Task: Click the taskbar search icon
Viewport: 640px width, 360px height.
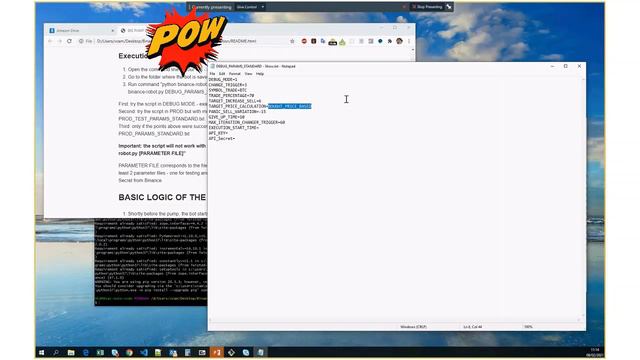Action: 56,352
